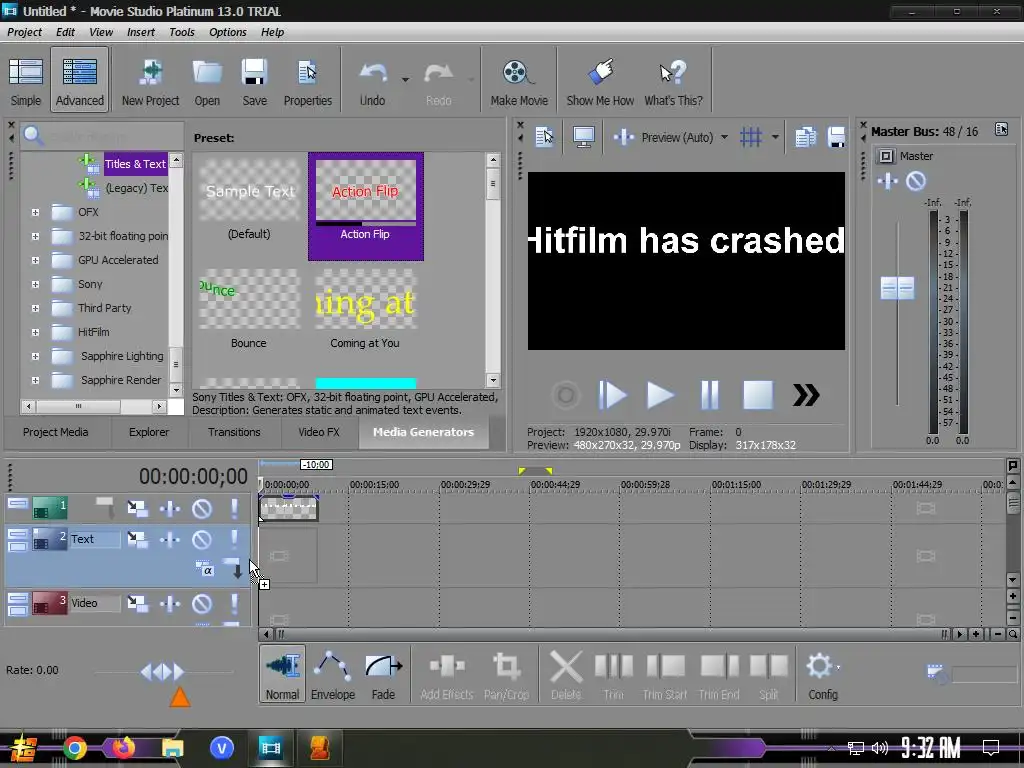Choose the Fade tool
Screen dimensions: 1024x768
tap(383, 675)
